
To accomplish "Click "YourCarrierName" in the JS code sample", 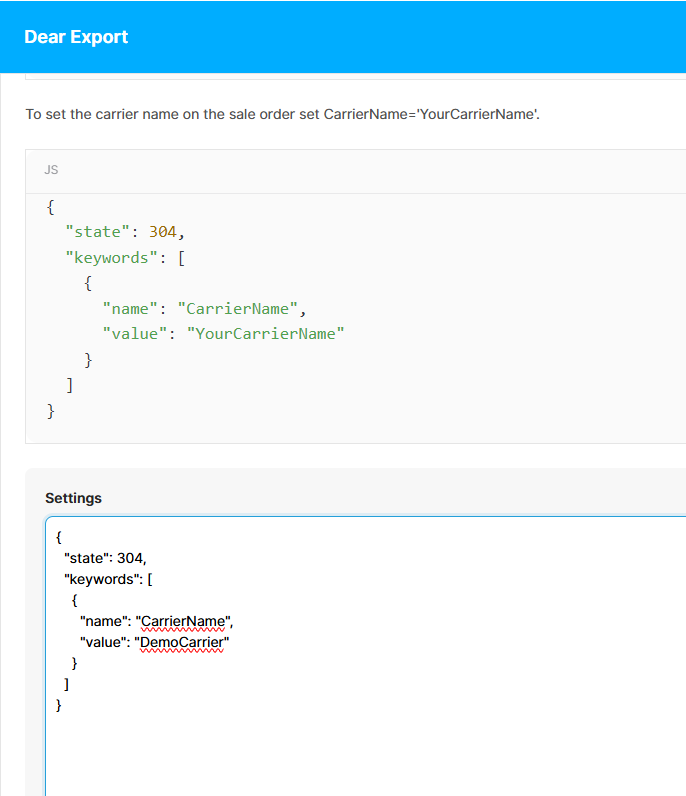I will (266, 334).
